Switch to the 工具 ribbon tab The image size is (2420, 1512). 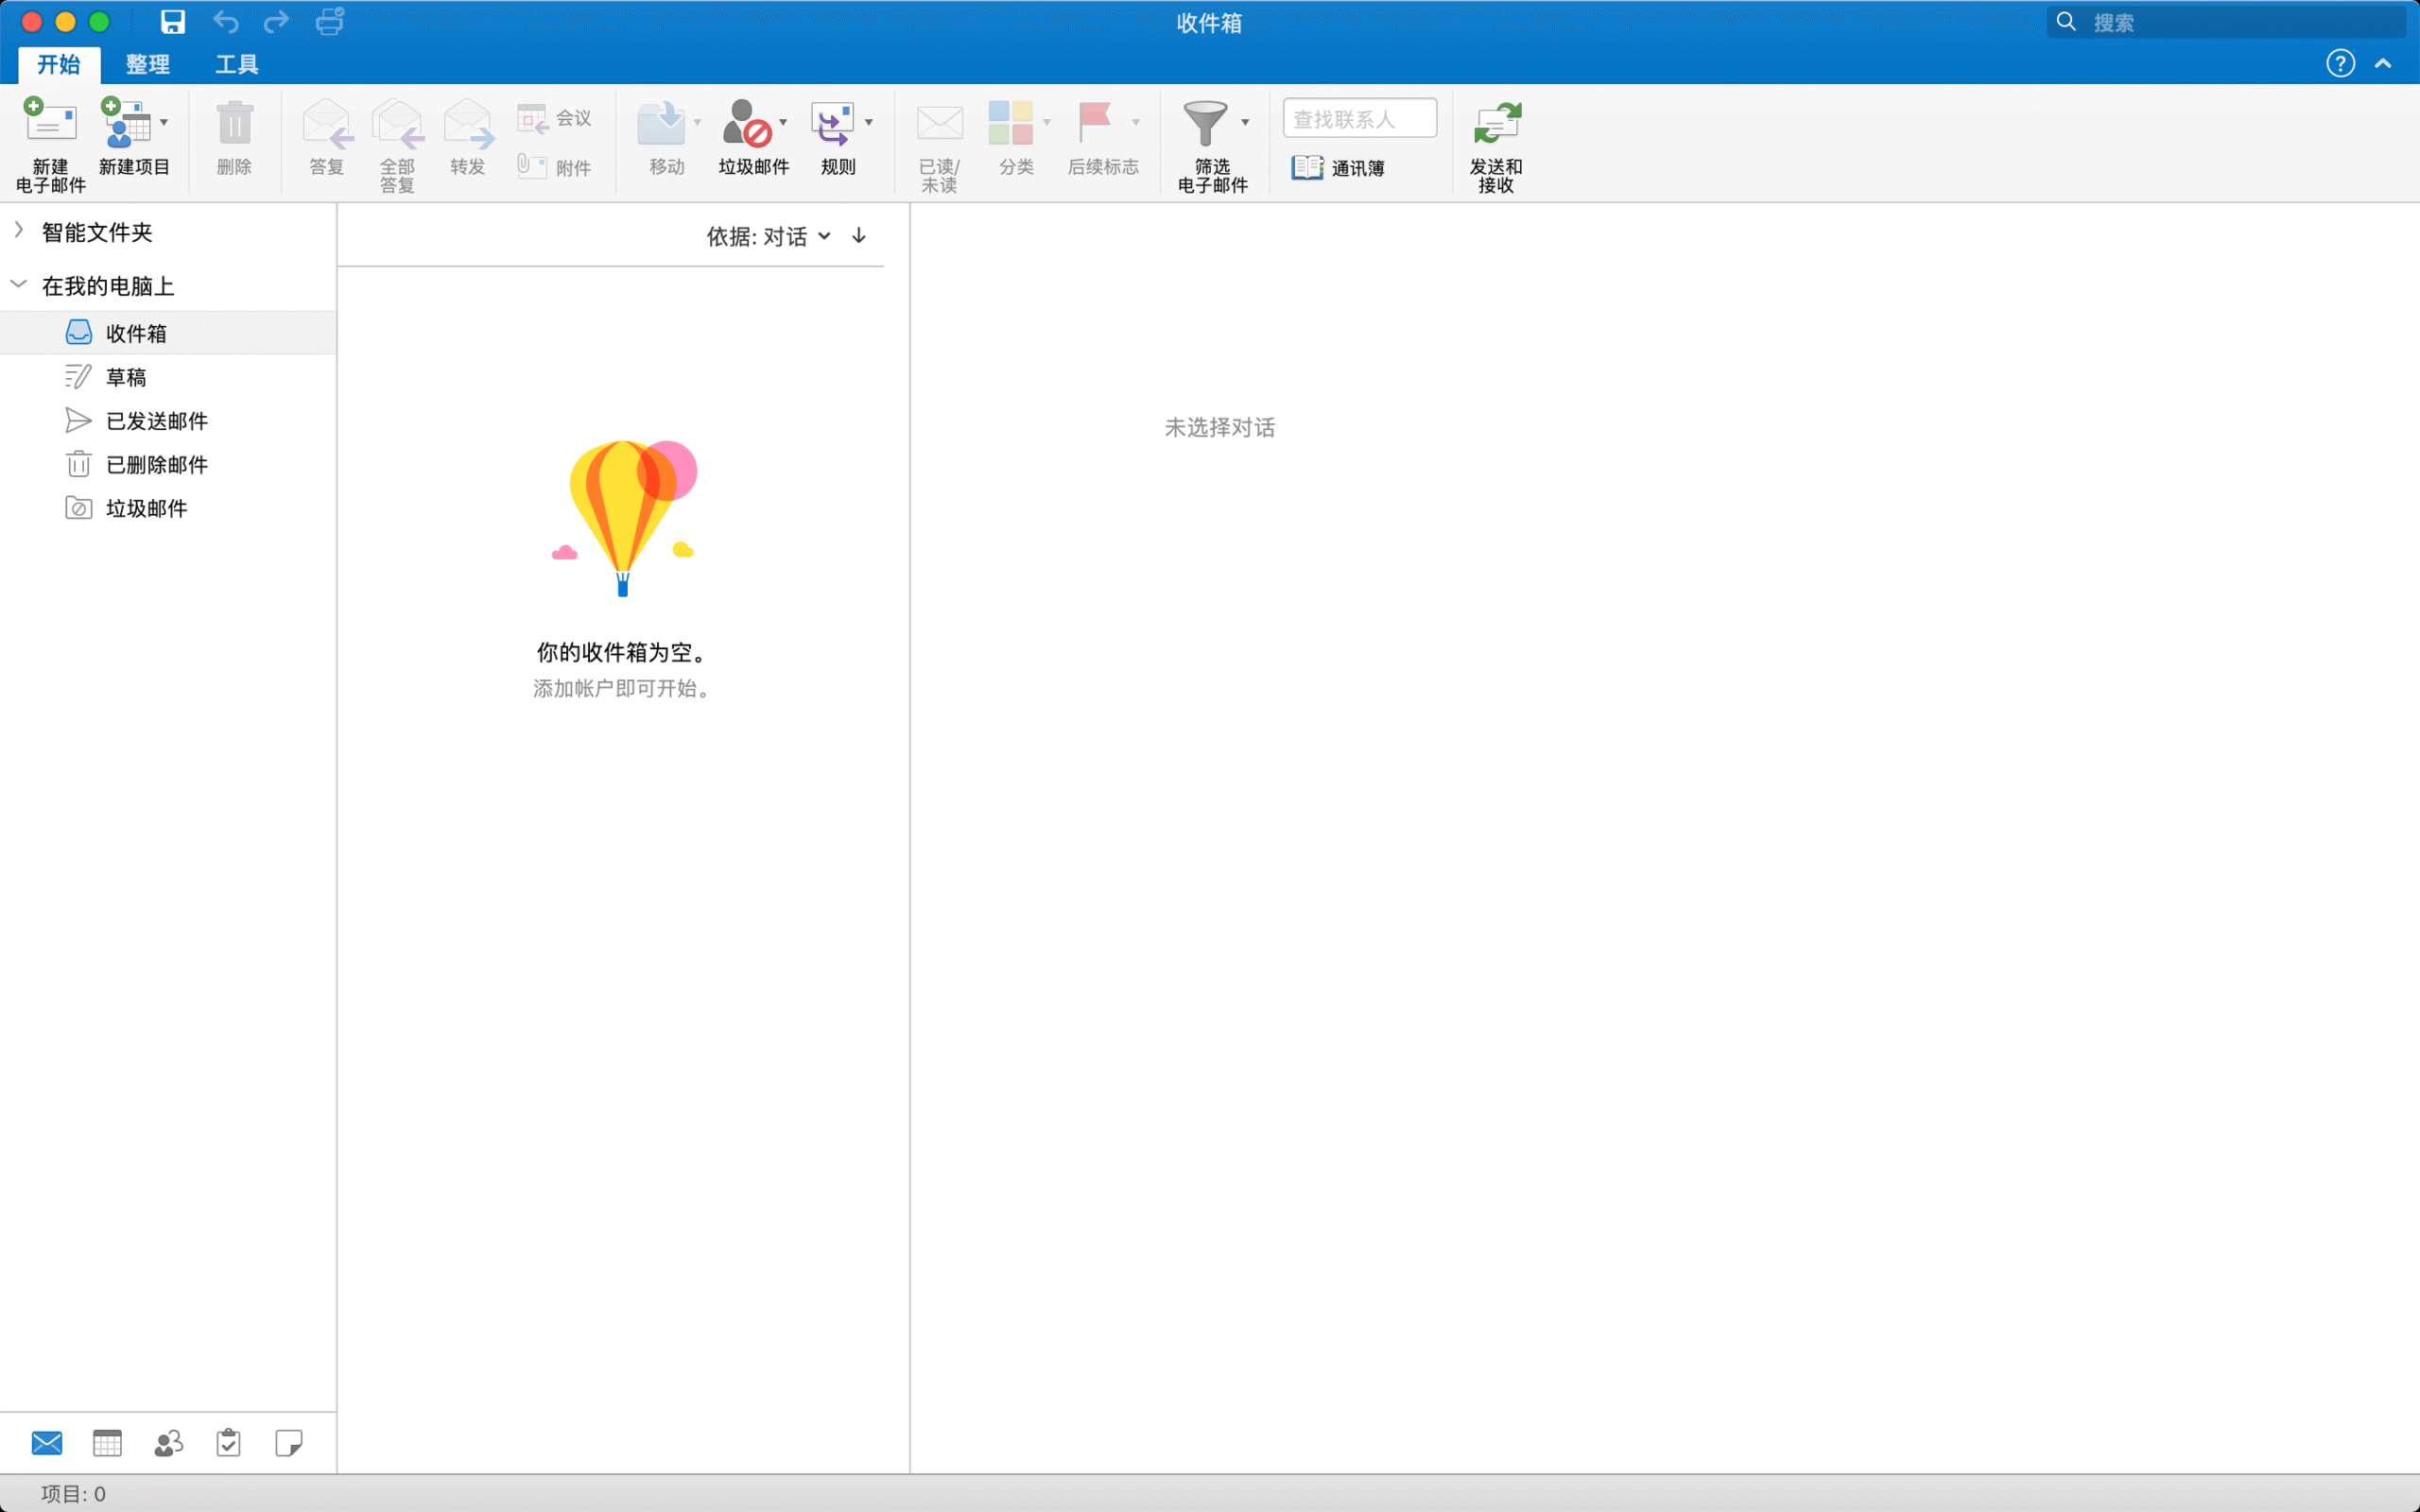(x=236, y=64)
